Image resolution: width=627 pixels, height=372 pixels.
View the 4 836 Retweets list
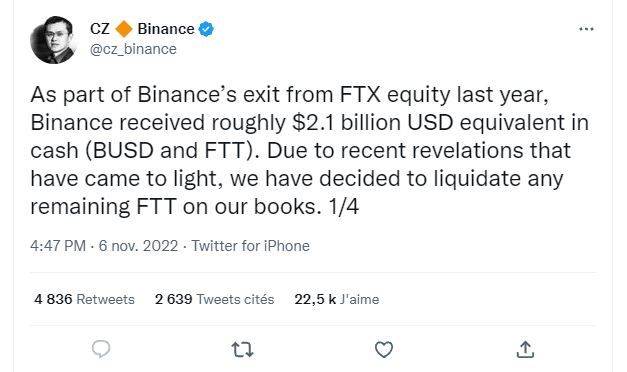point(84,299)
